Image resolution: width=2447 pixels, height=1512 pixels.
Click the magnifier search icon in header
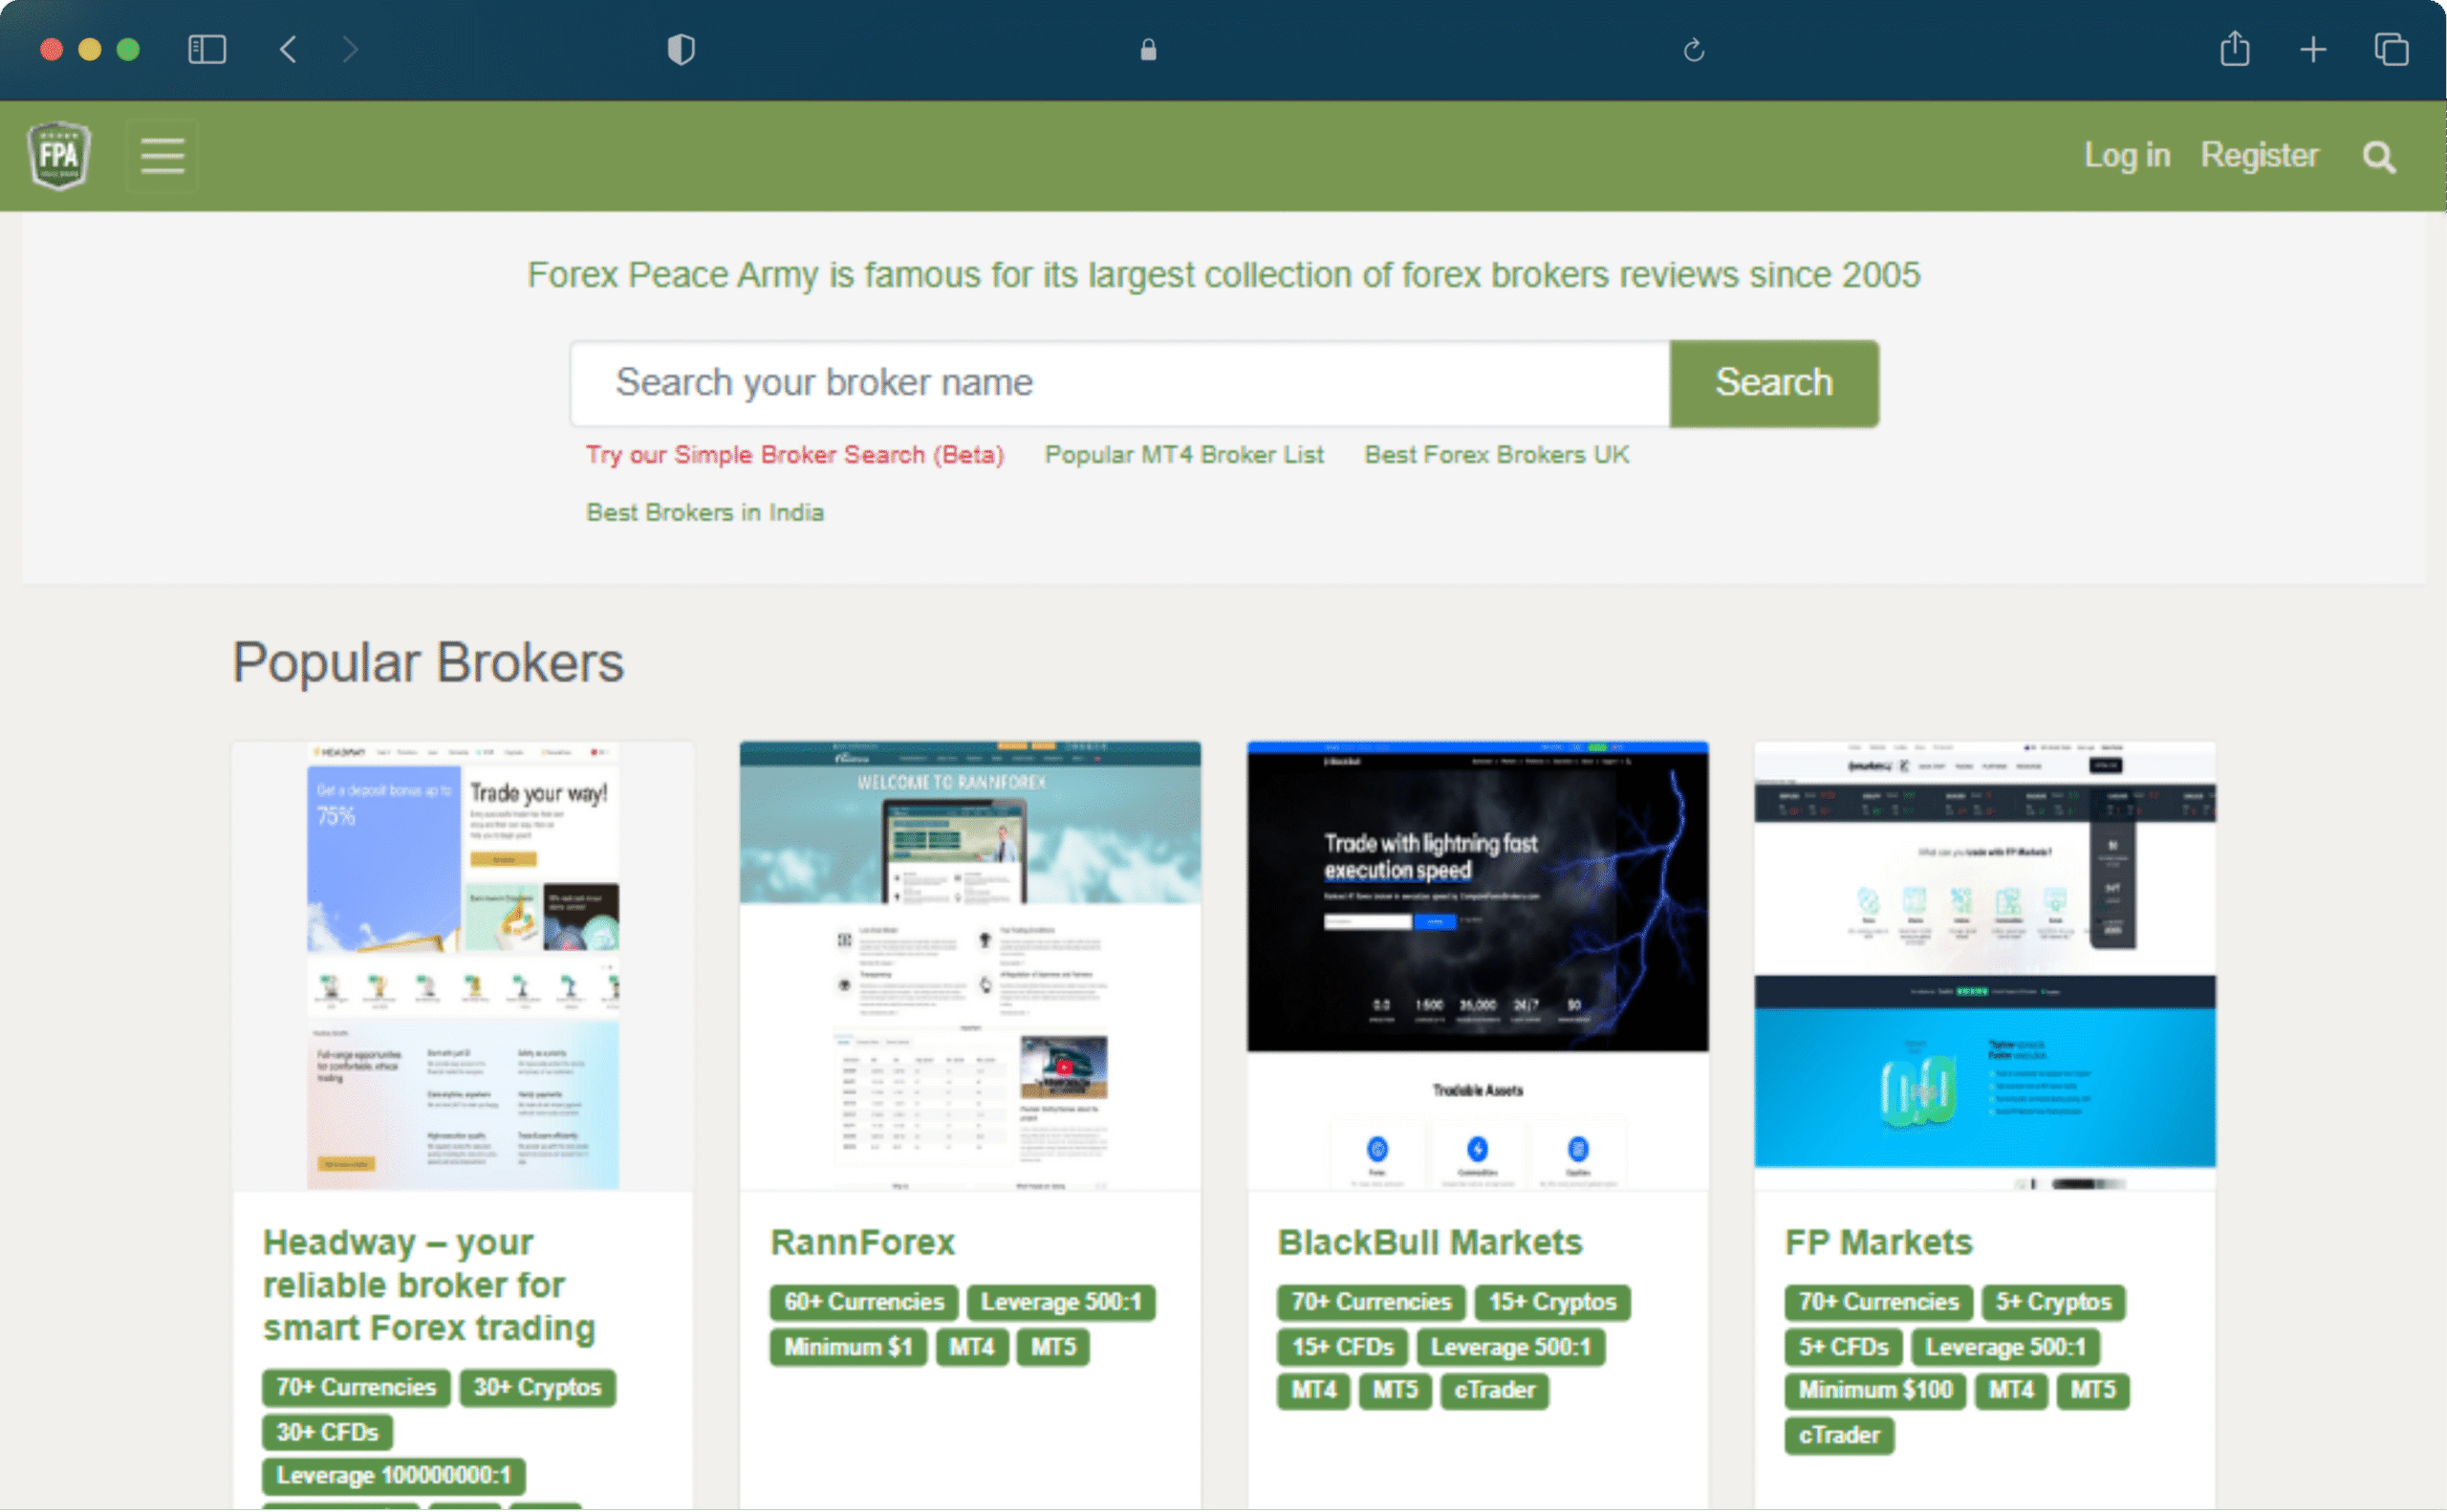pyautogui.click(x=2379, y=157)
